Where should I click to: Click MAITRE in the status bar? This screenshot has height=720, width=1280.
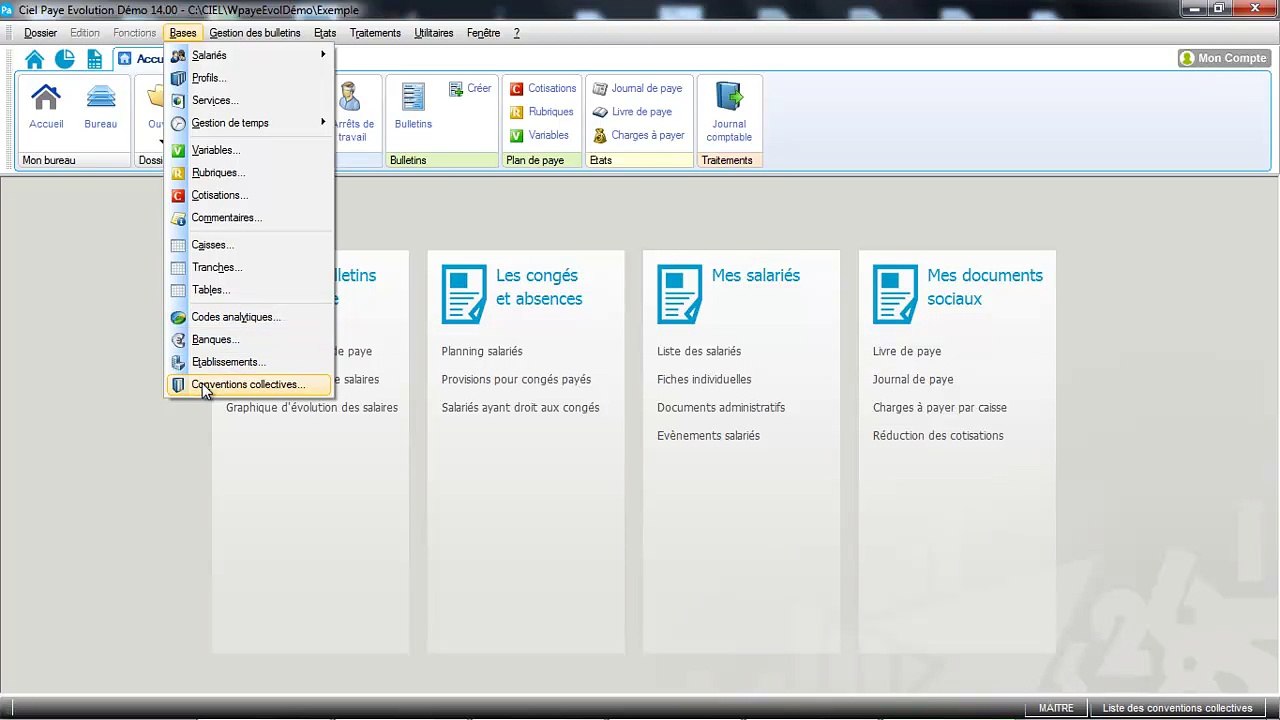pos(1056,708)
